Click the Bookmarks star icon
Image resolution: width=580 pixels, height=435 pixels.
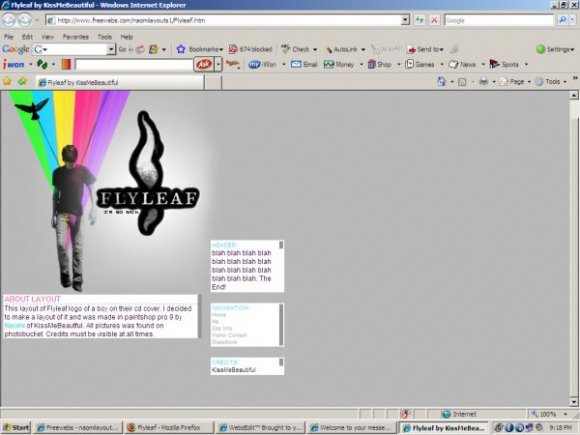tap(181, 49)
